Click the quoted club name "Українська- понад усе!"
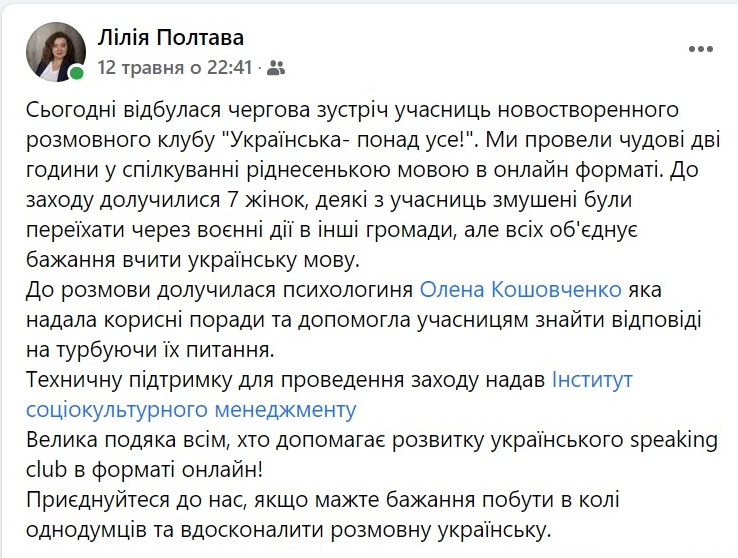738x558 pixels. tap(350, 140)
